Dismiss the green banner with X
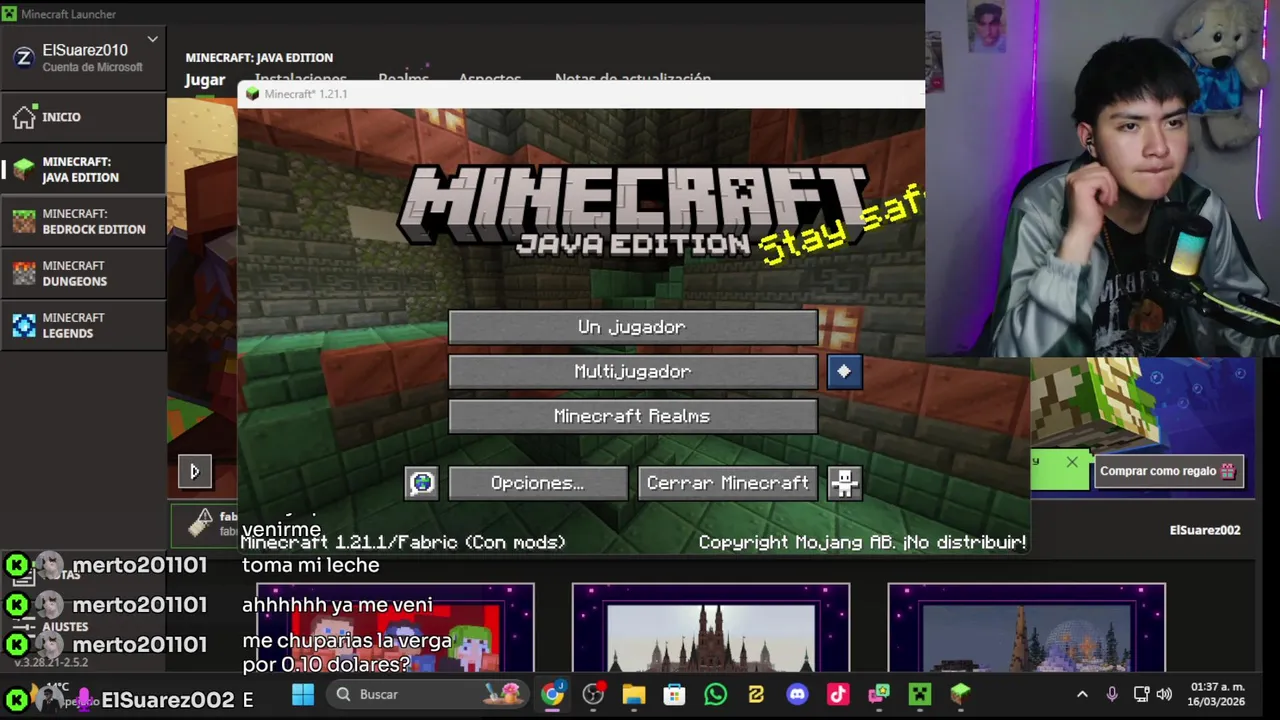Image resolution: width=1280 pixels, height=720 pixels. coord(1072,462)
